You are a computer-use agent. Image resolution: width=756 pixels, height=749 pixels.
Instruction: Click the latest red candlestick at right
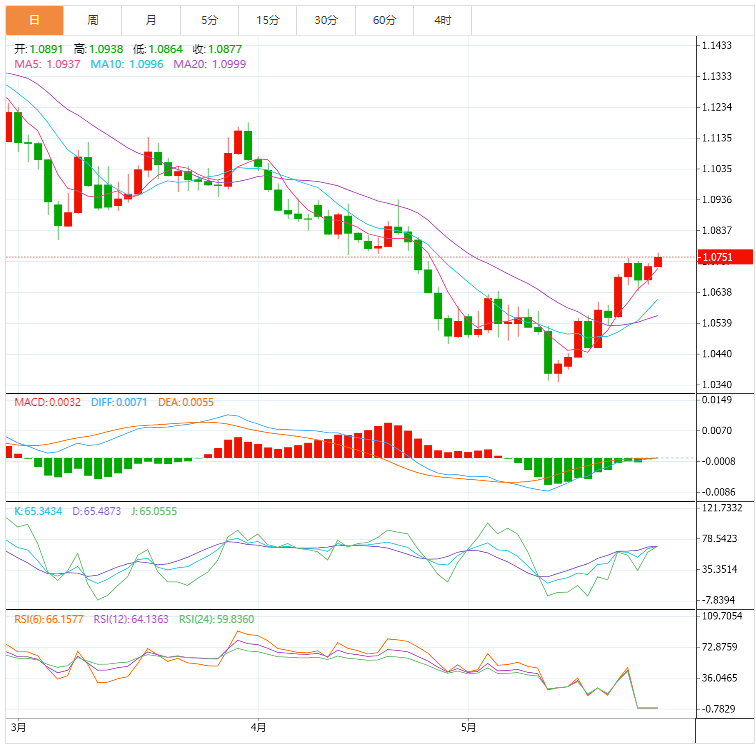(658, 261)
